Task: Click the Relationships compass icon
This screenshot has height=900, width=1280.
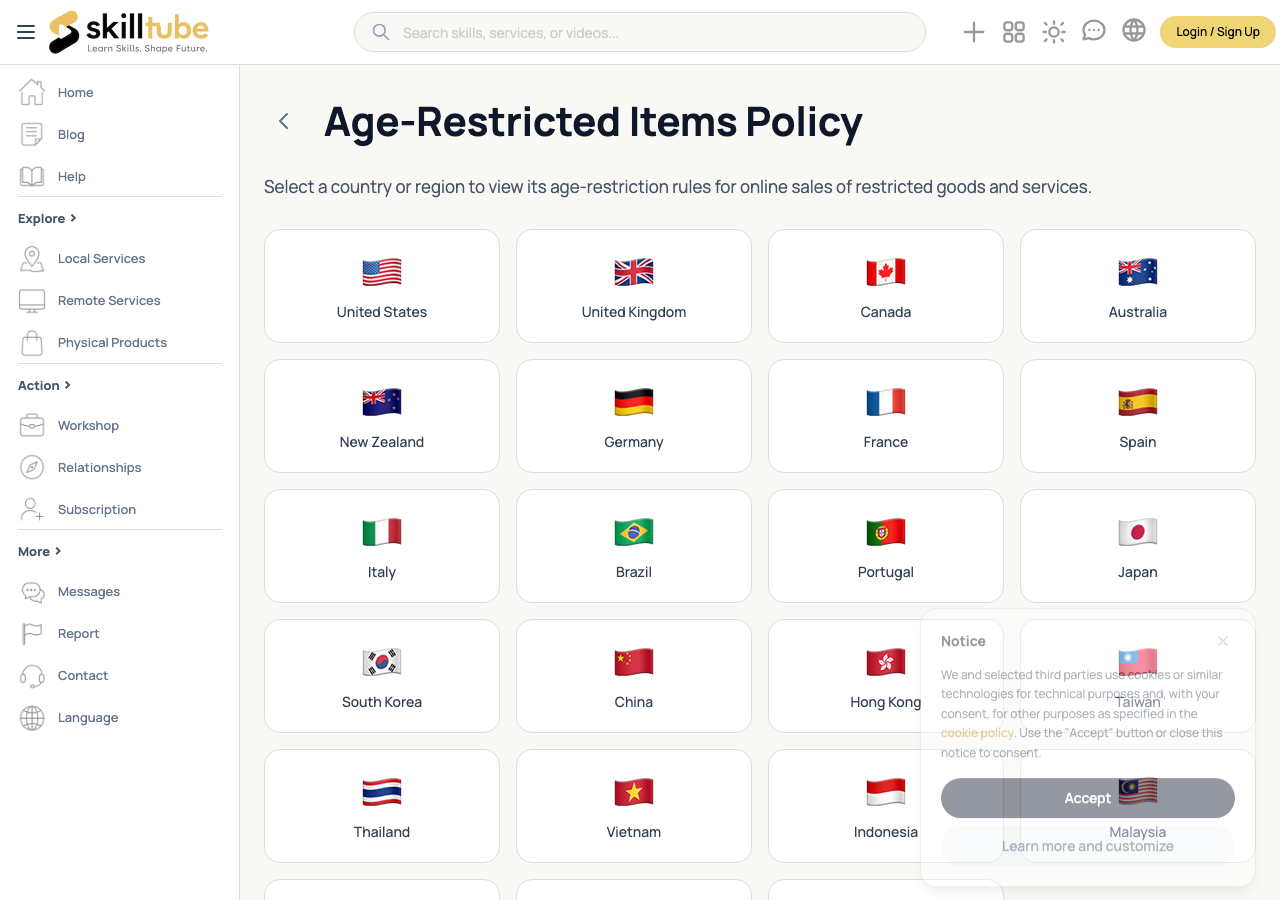Action: click(x=32, y=467)
